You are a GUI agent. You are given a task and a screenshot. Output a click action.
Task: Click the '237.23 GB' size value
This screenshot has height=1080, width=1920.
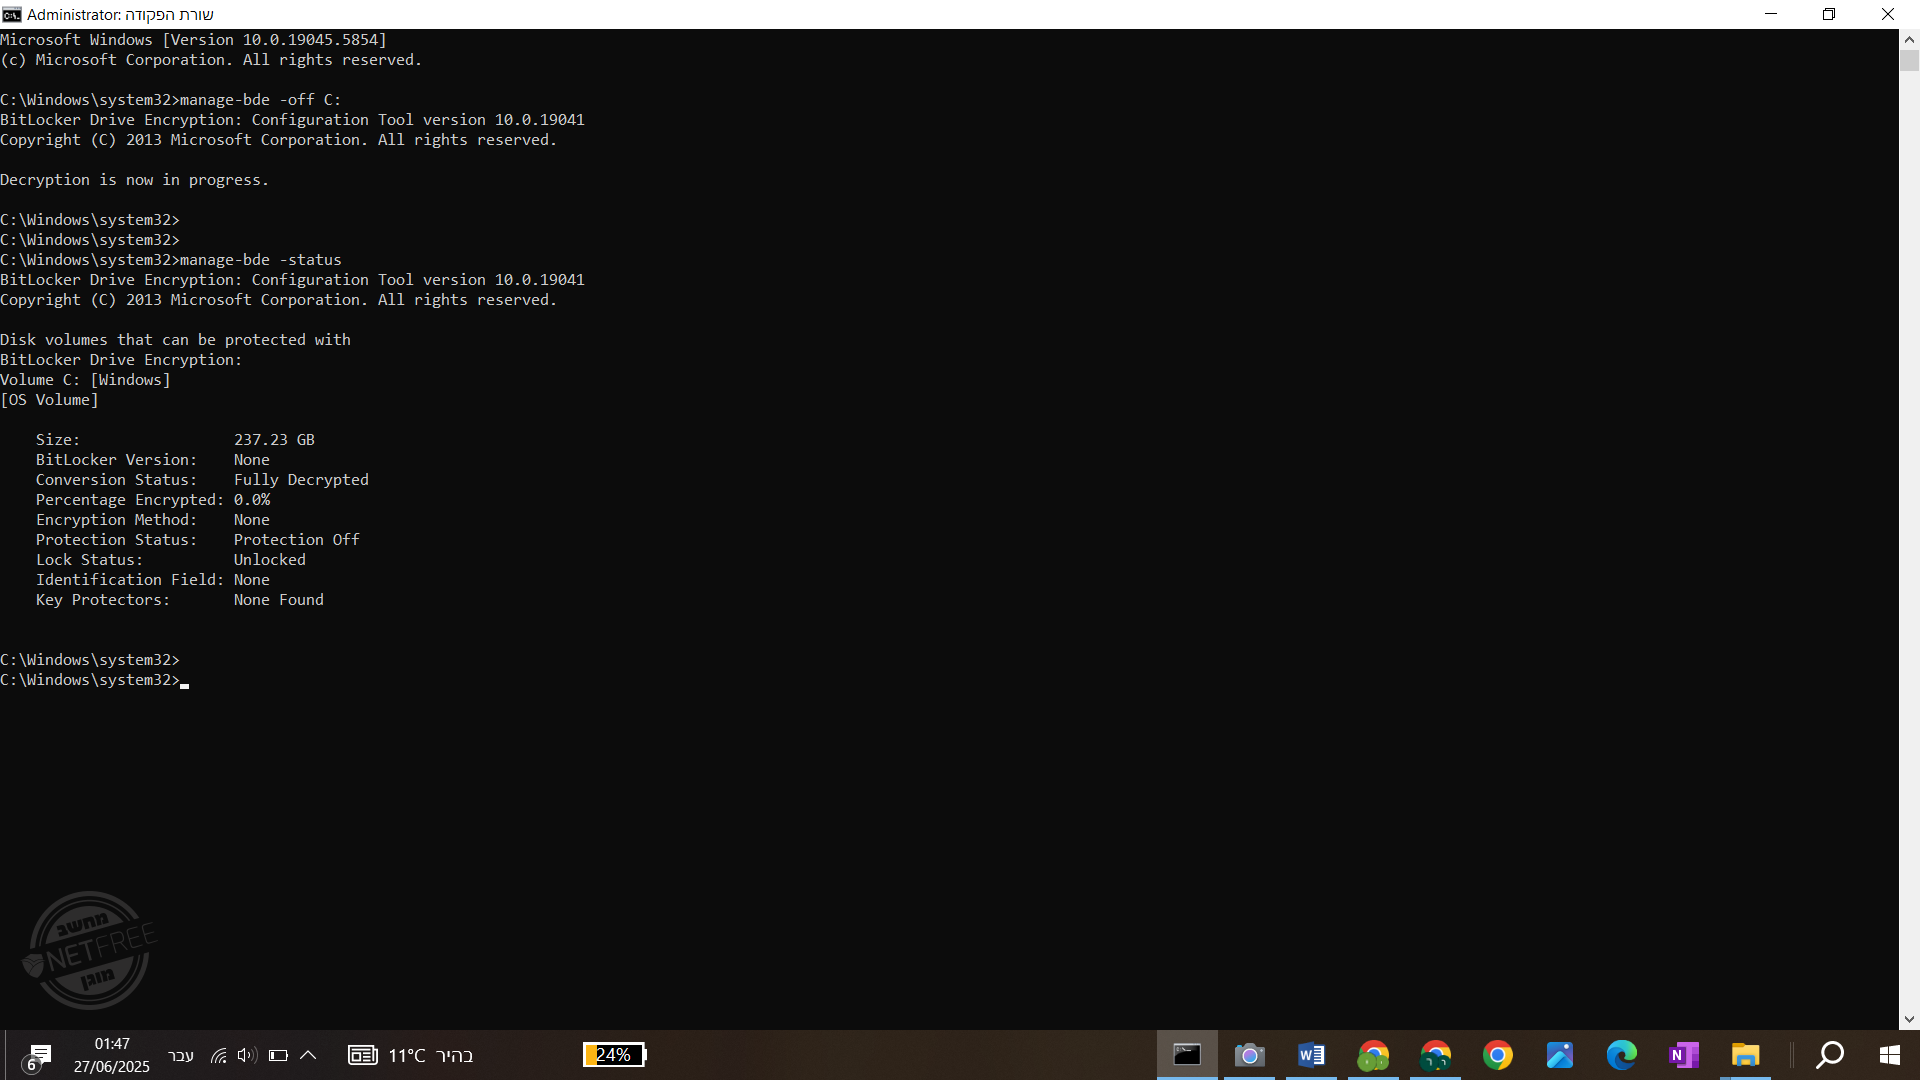tap(274, 440)
